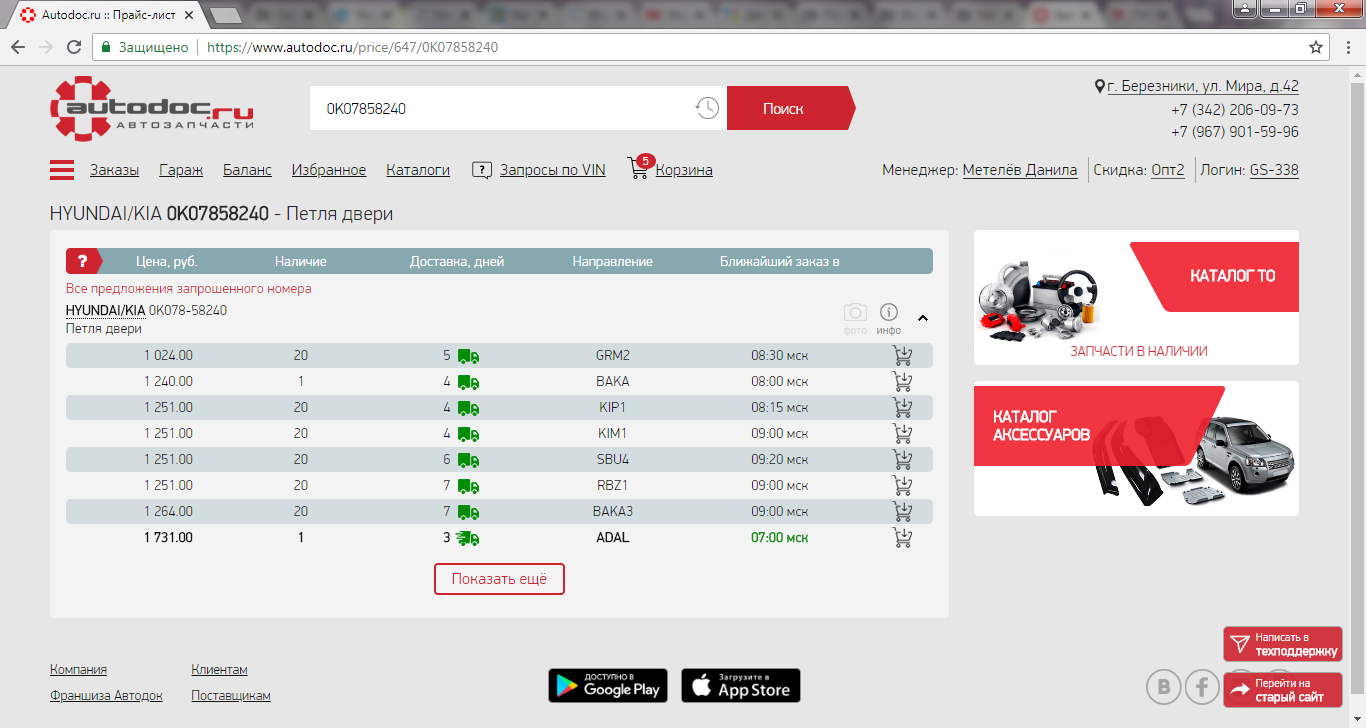This screenshot has height=728, width=1366.
Task: Open manager Метелёв Данила link
Action: click(x=1020, y=170)
